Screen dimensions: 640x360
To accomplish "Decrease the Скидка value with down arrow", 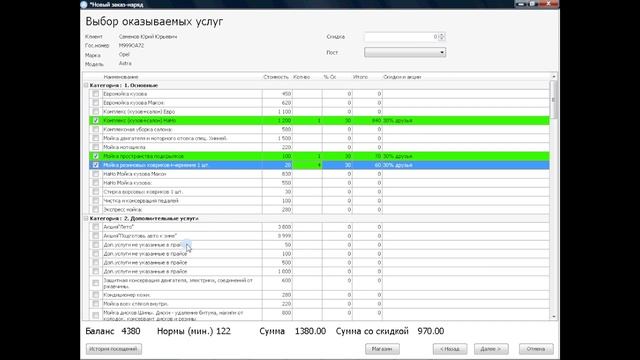I will point(442,39).
